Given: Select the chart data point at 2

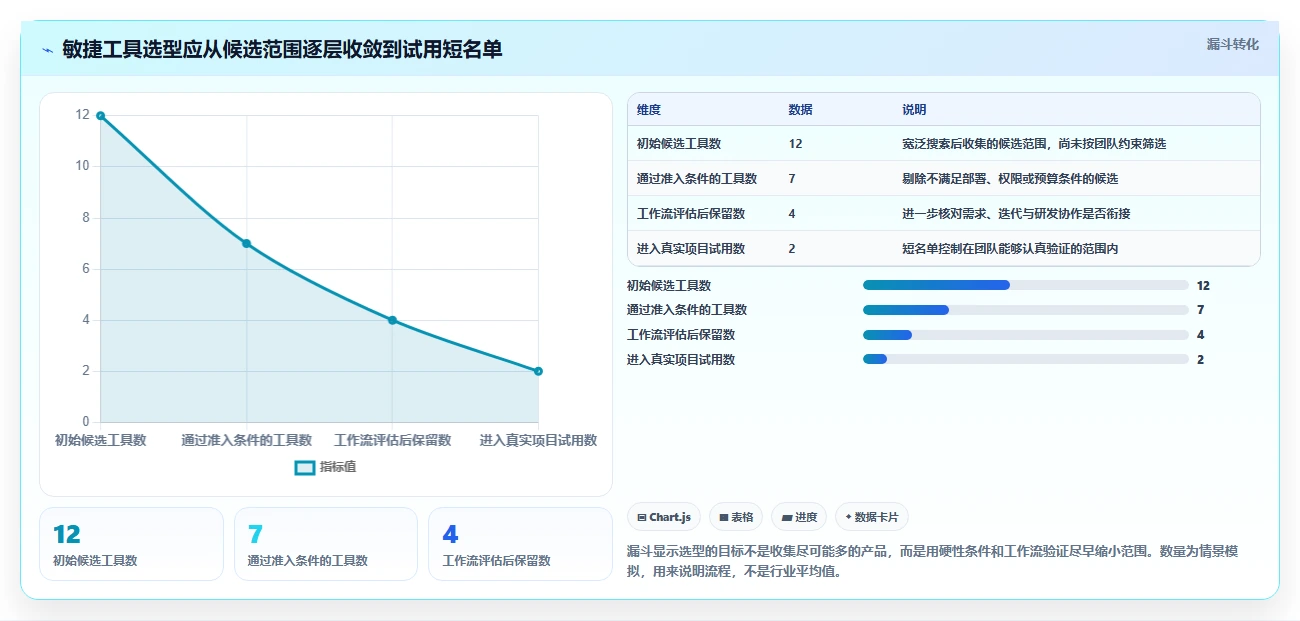Looking at the screenshot, I should [x=538, y=371].
